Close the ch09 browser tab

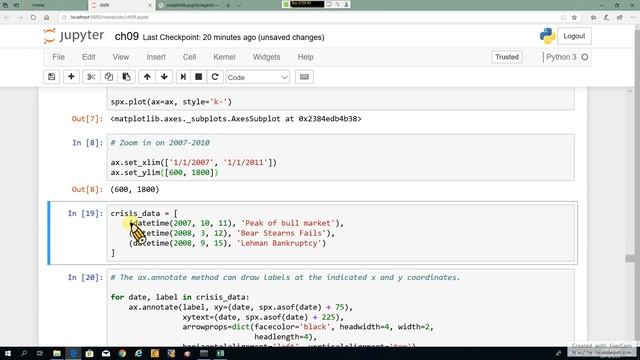[149, 5]
